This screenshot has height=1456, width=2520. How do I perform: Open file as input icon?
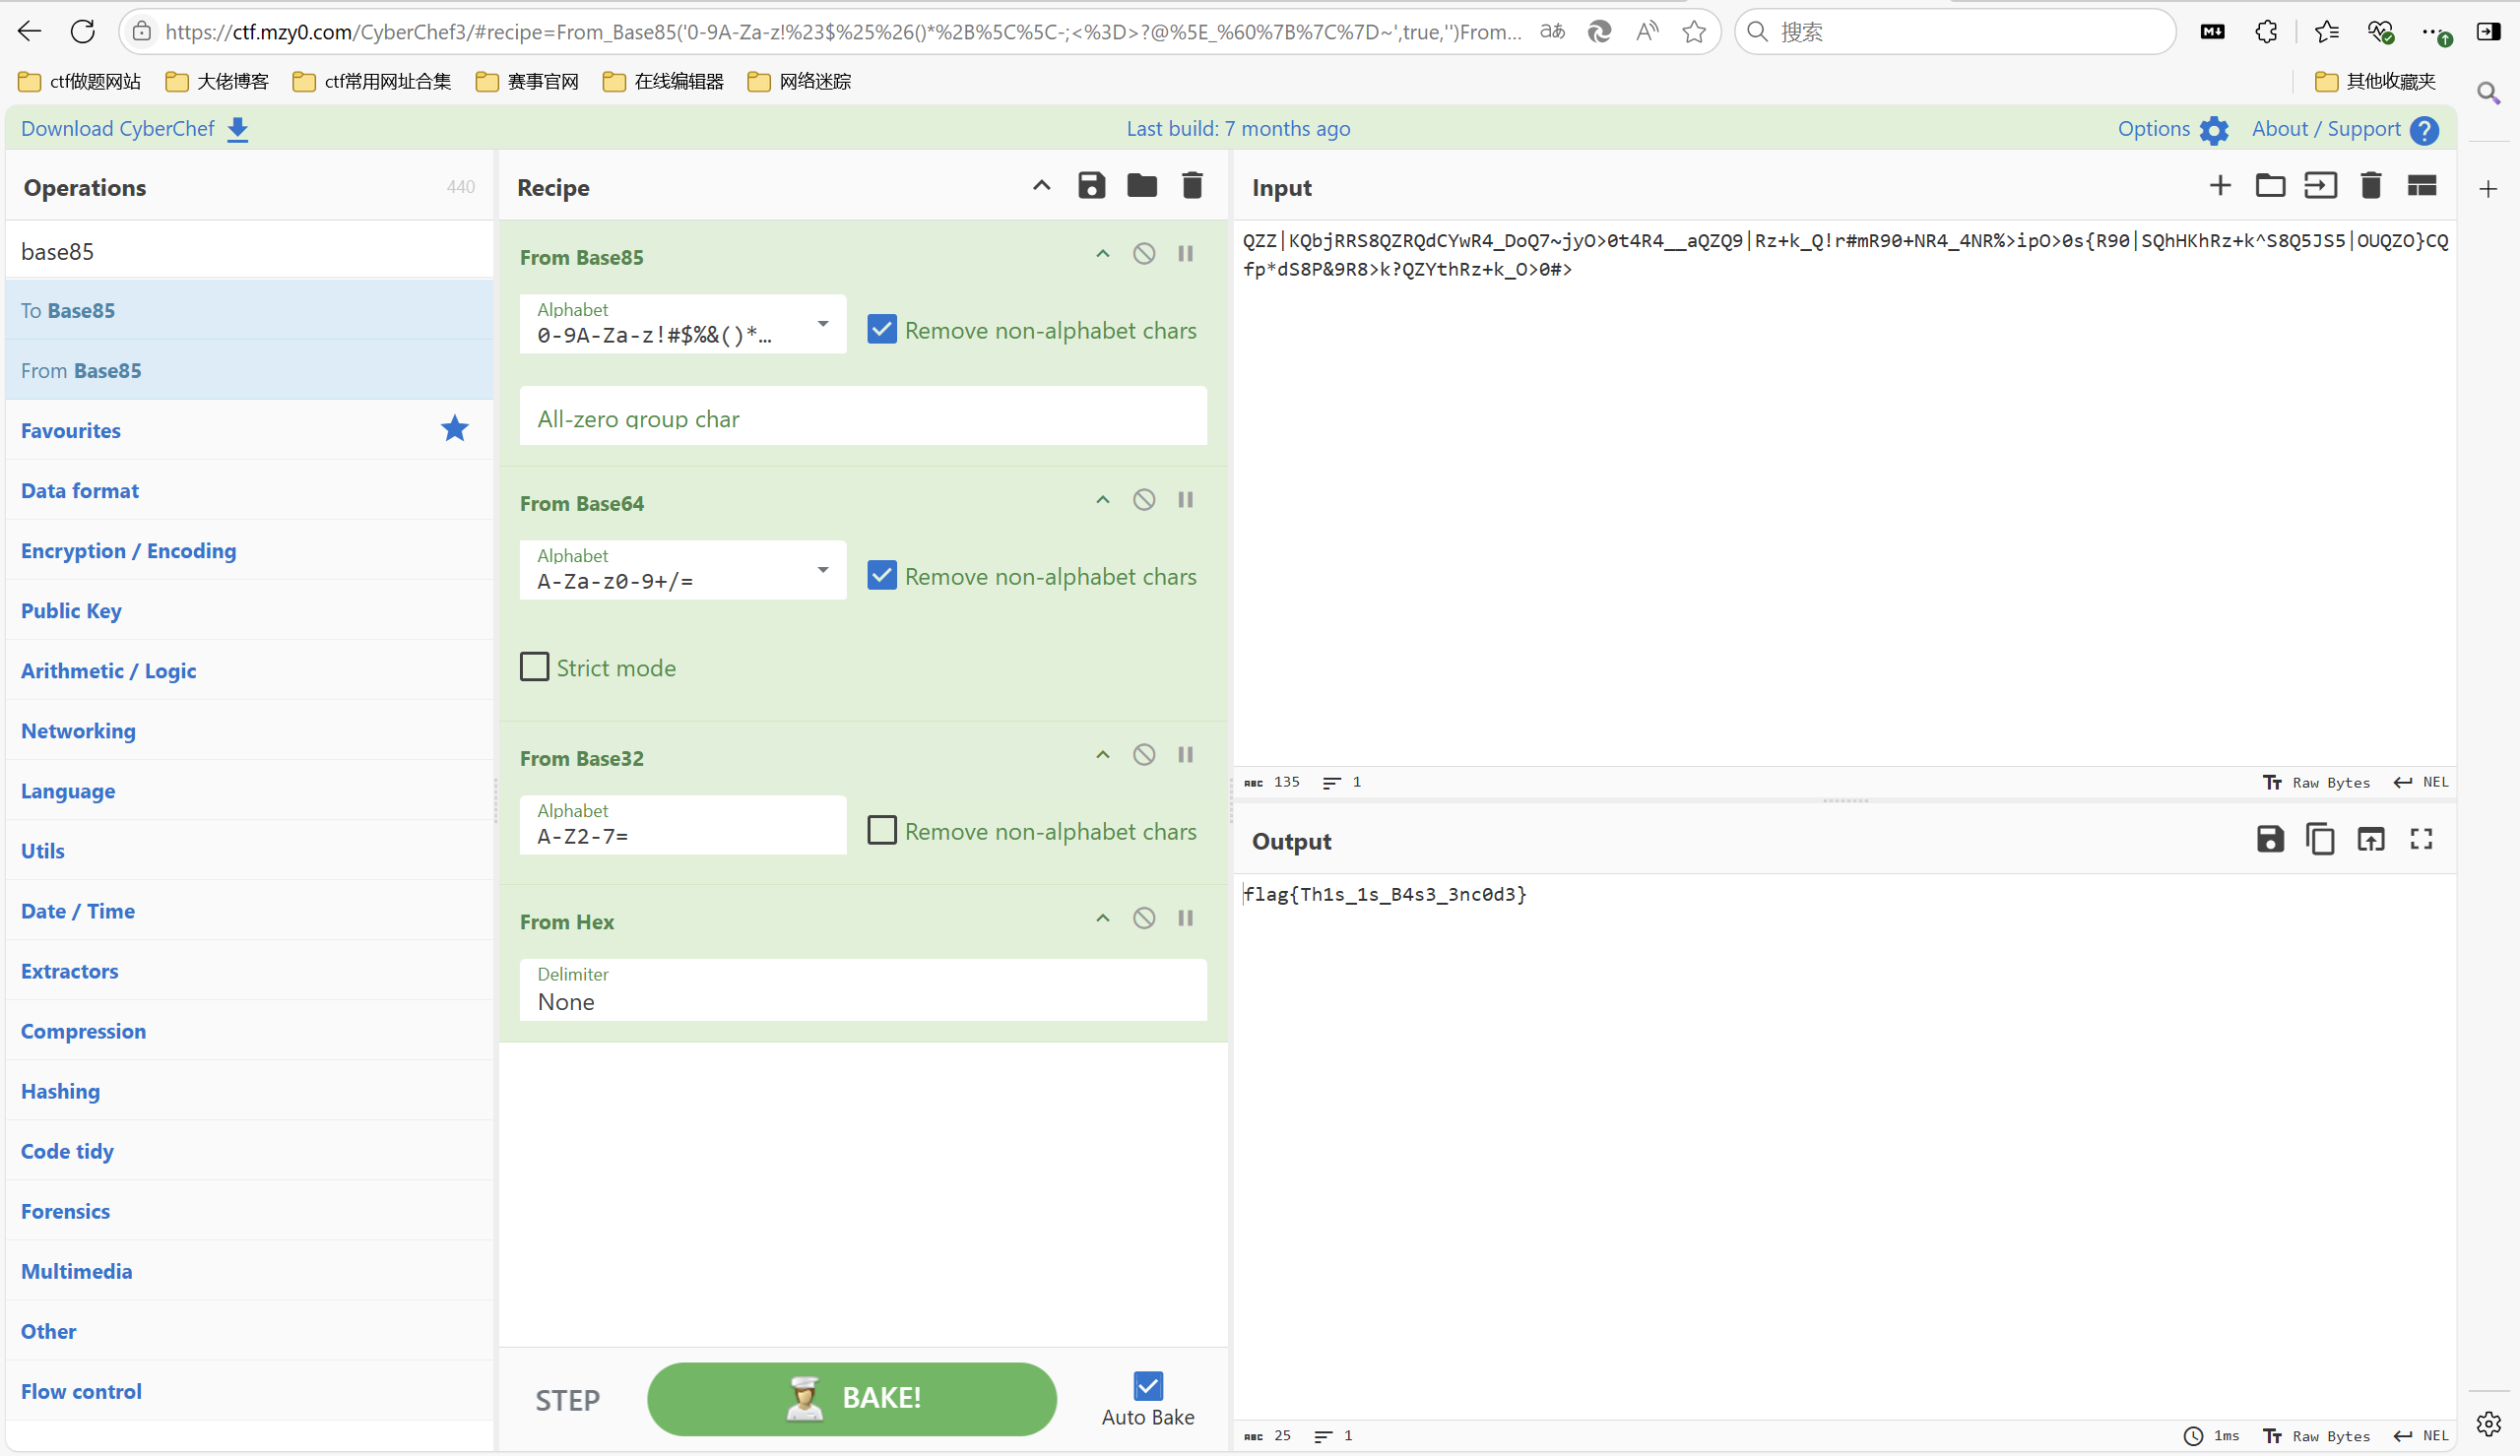2320,186
